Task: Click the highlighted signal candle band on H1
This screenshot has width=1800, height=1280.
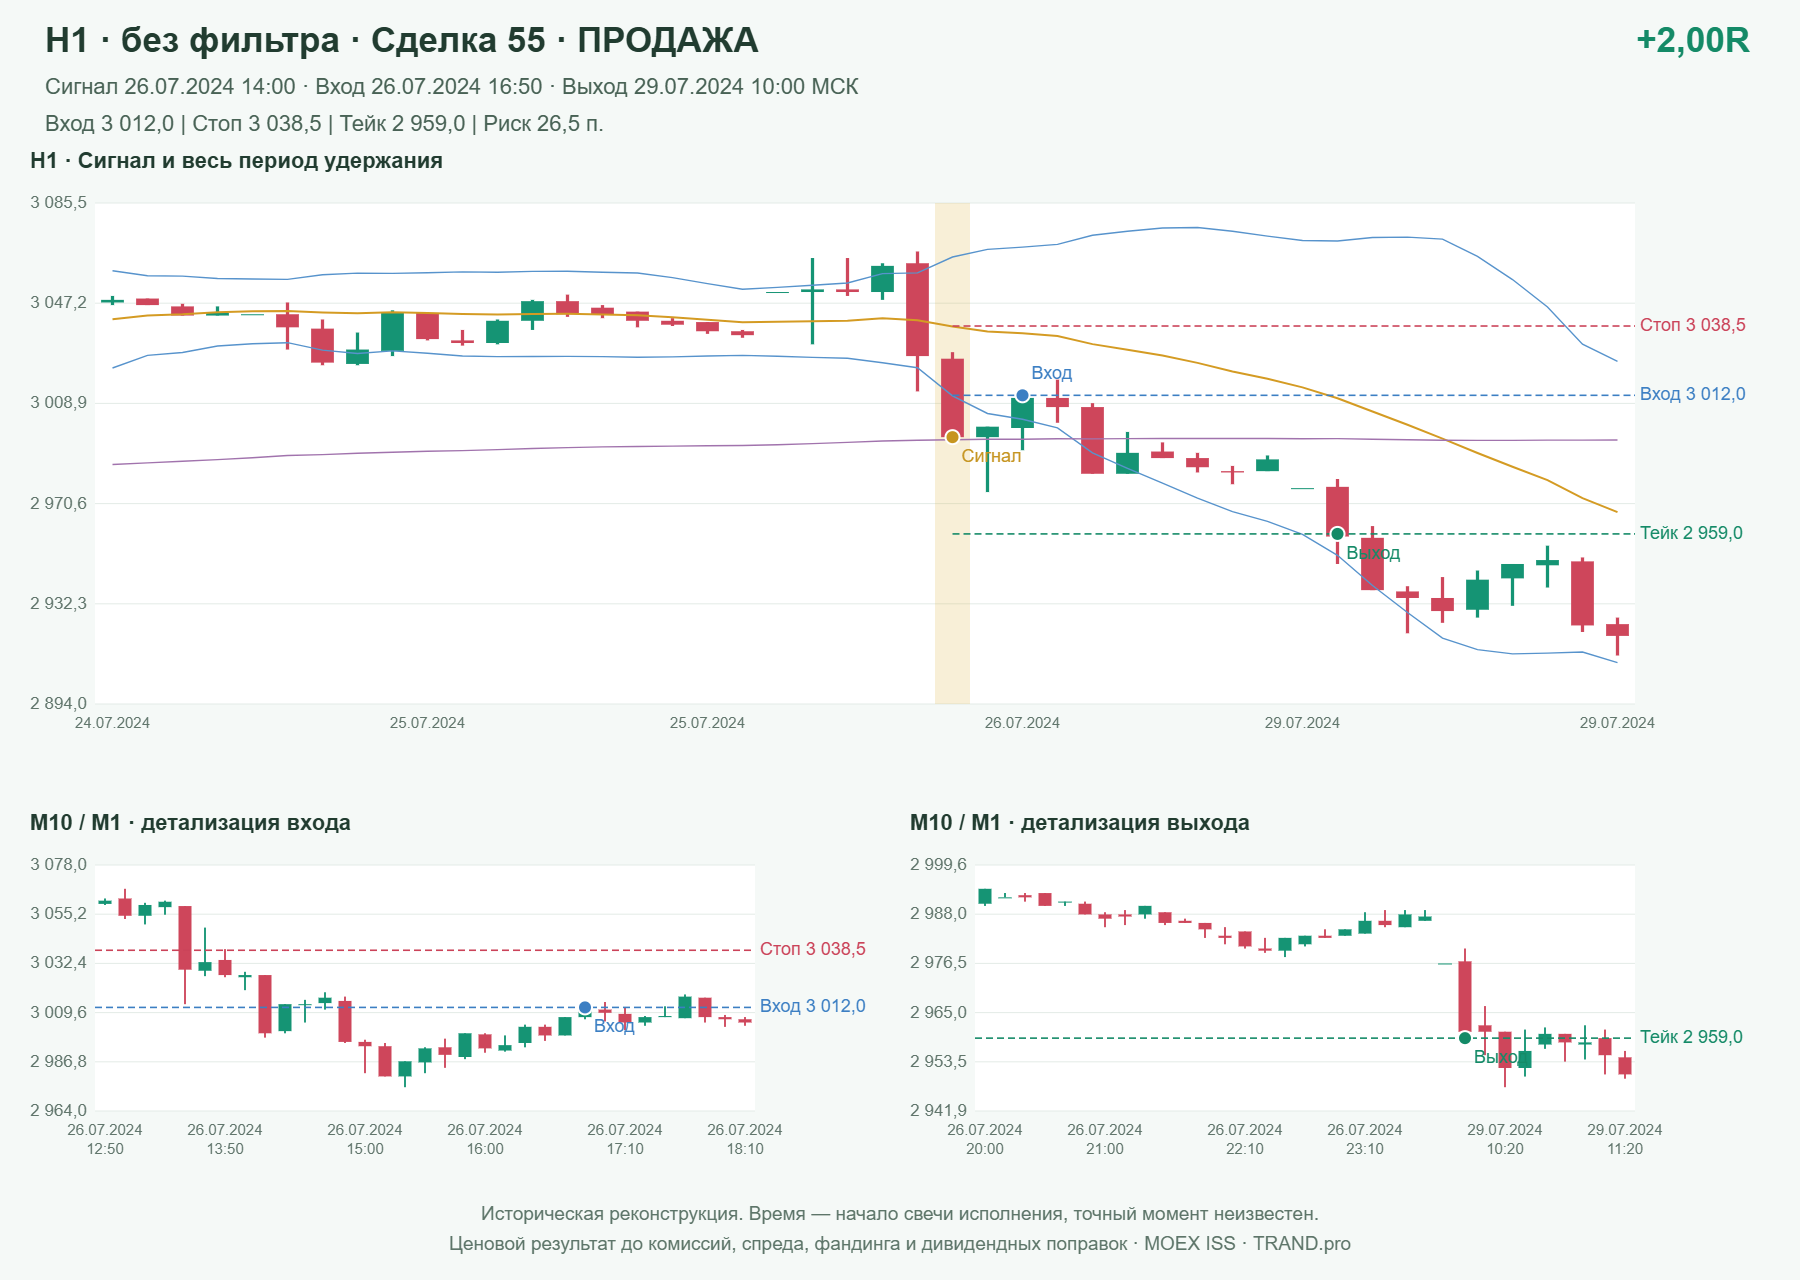Action: point(952,453)
